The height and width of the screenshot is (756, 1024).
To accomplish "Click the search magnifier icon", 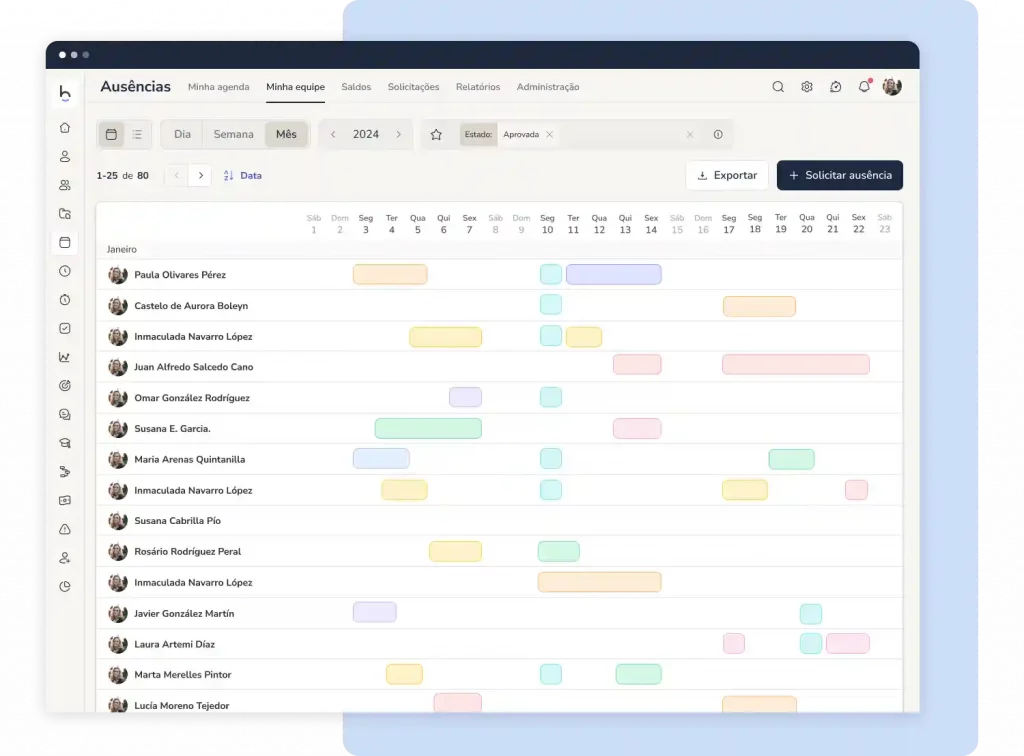I will pyautogui.click(x=778, y=87).
